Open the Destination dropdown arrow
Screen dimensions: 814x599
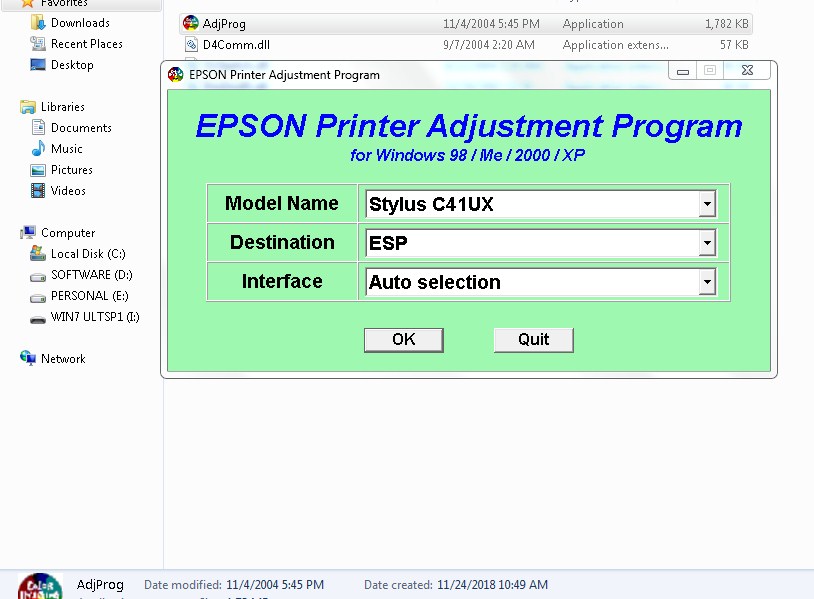coord(707,243)
